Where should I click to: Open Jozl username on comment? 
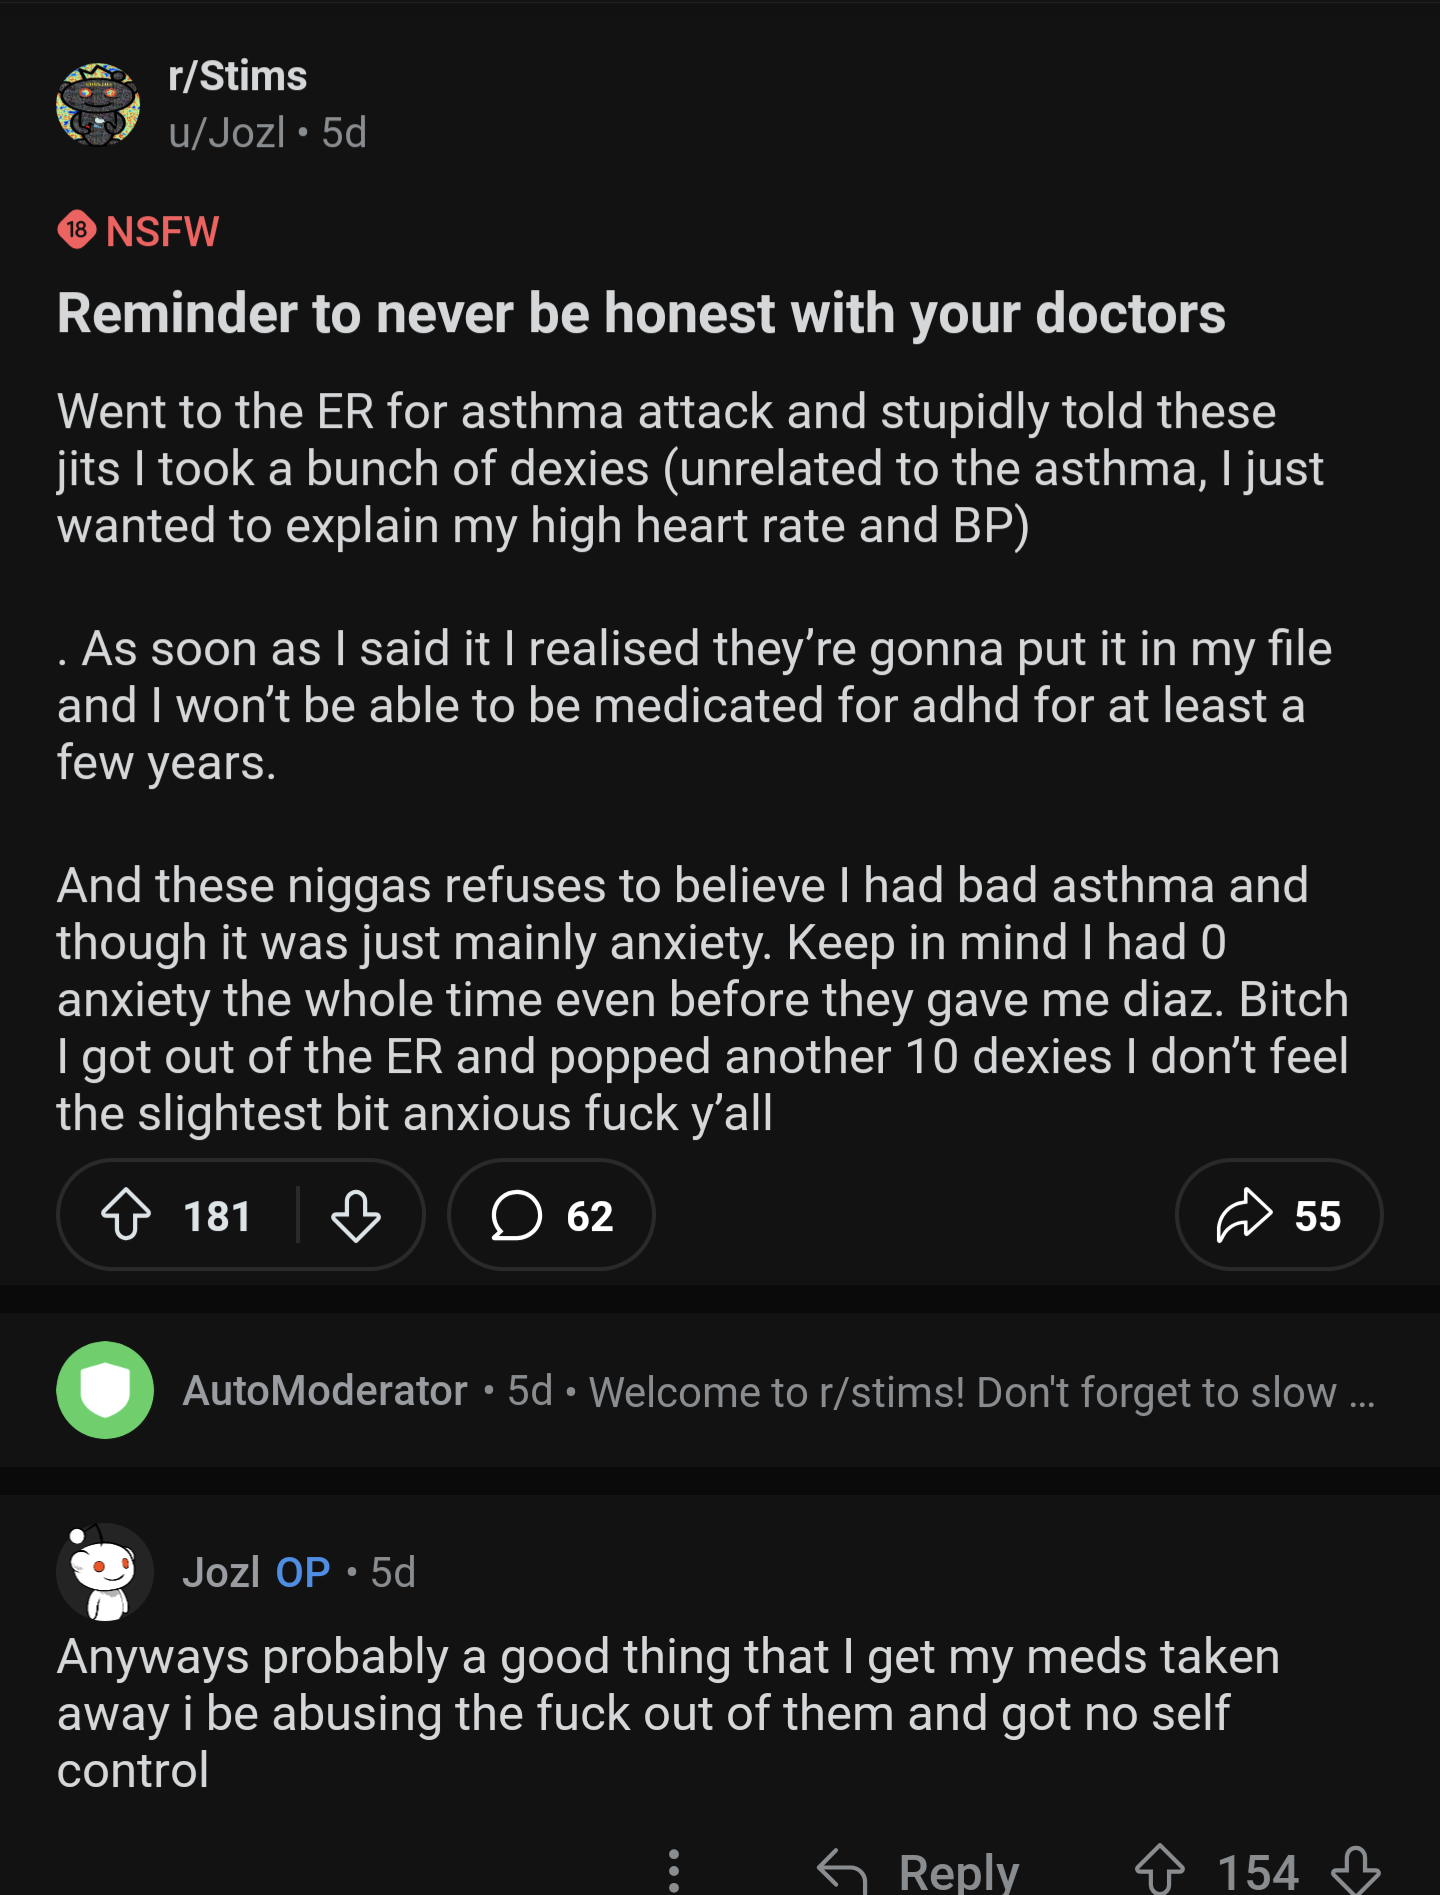(221, 1572)
